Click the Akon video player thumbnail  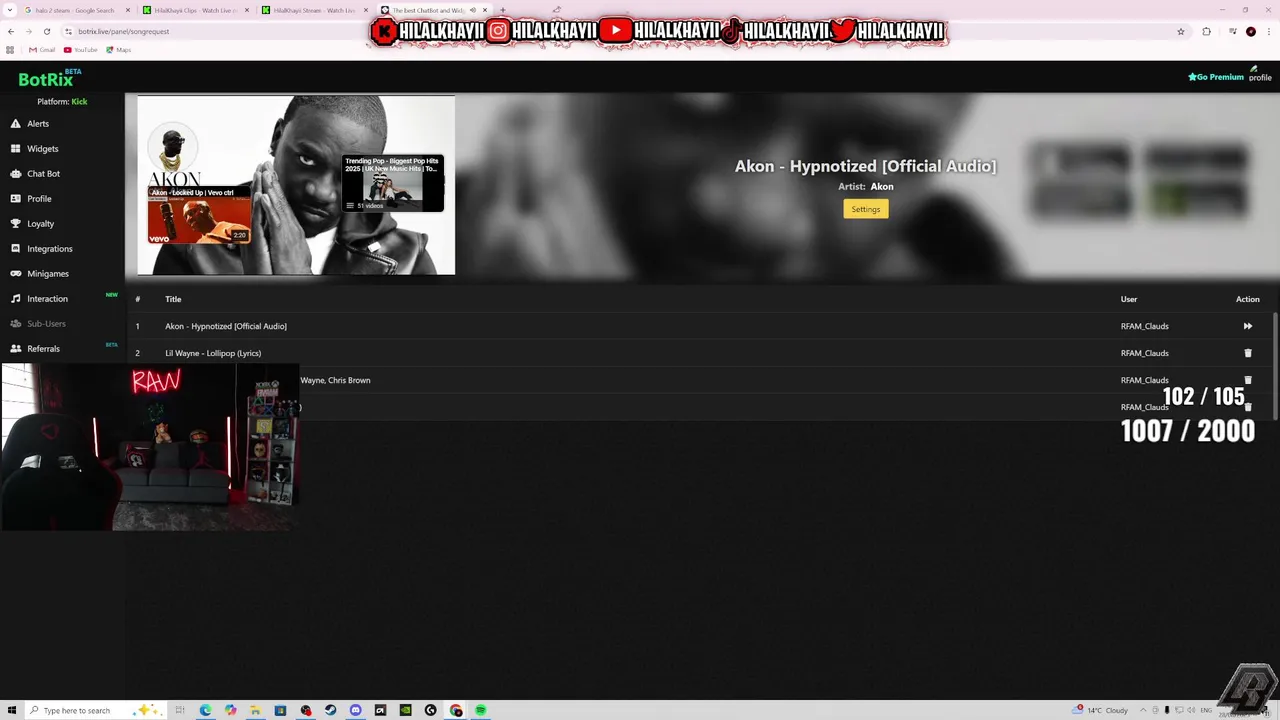(x=296, y=185)
